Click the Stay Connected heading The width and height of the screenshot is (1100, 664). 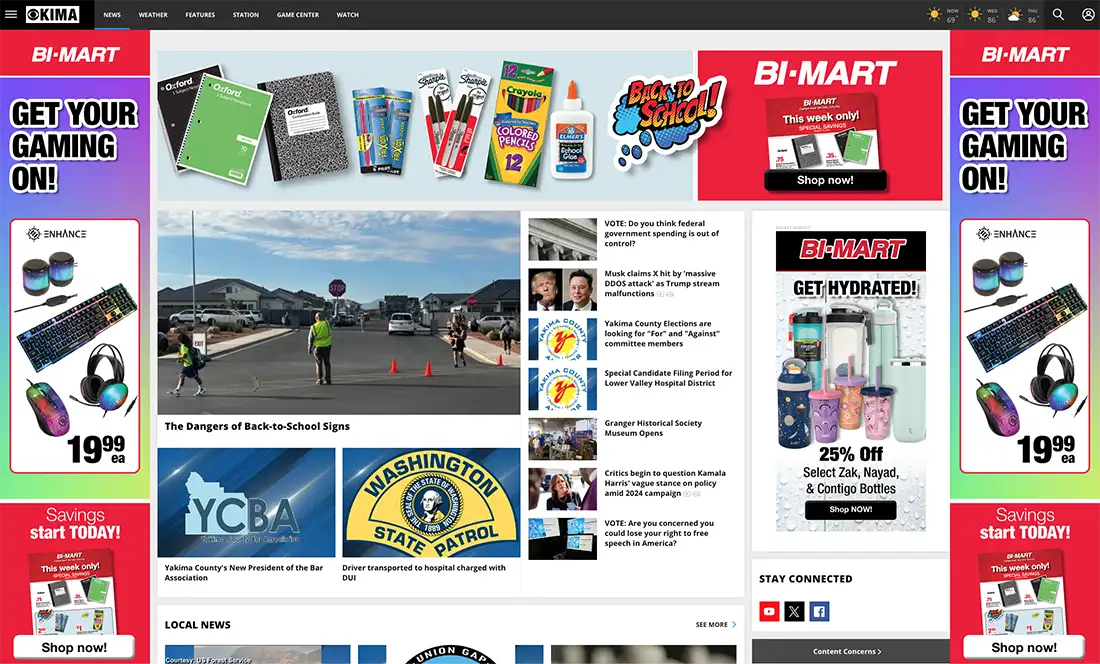pyautogui.click(x=805, y=578)
